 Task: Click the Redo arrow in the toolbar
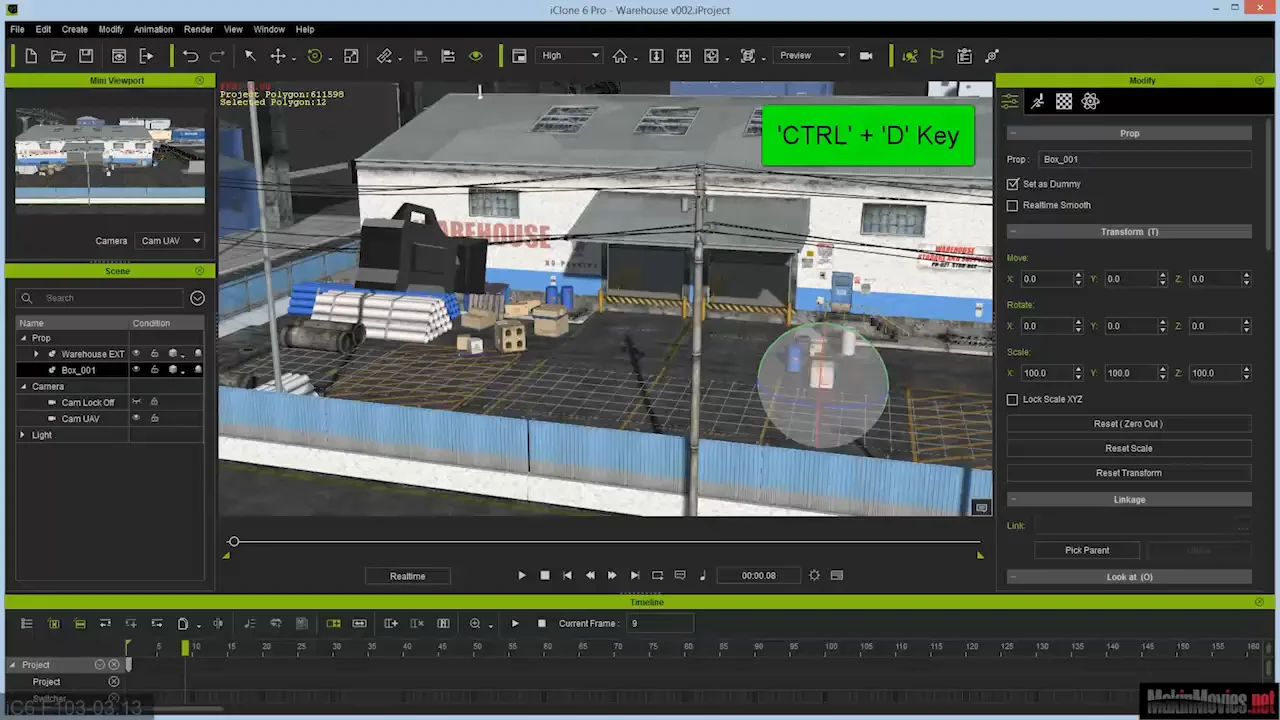217,56
